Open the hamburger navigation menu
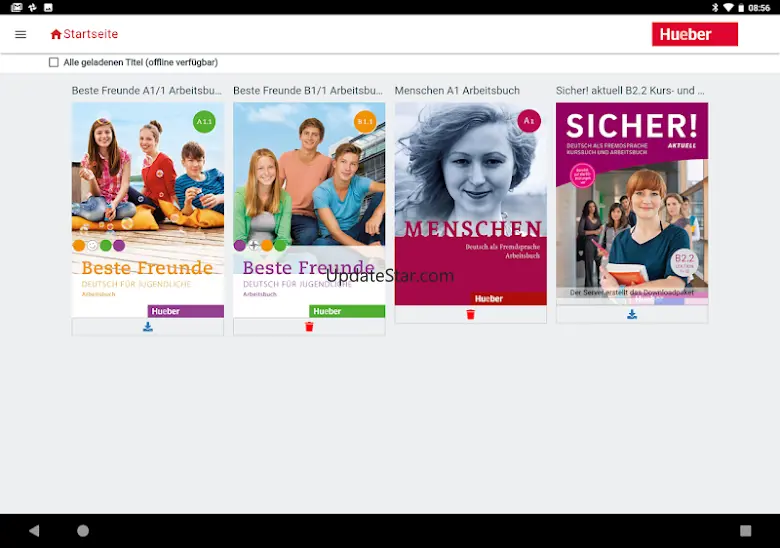Viewport: 780px width, 548px height. (20, 34)
